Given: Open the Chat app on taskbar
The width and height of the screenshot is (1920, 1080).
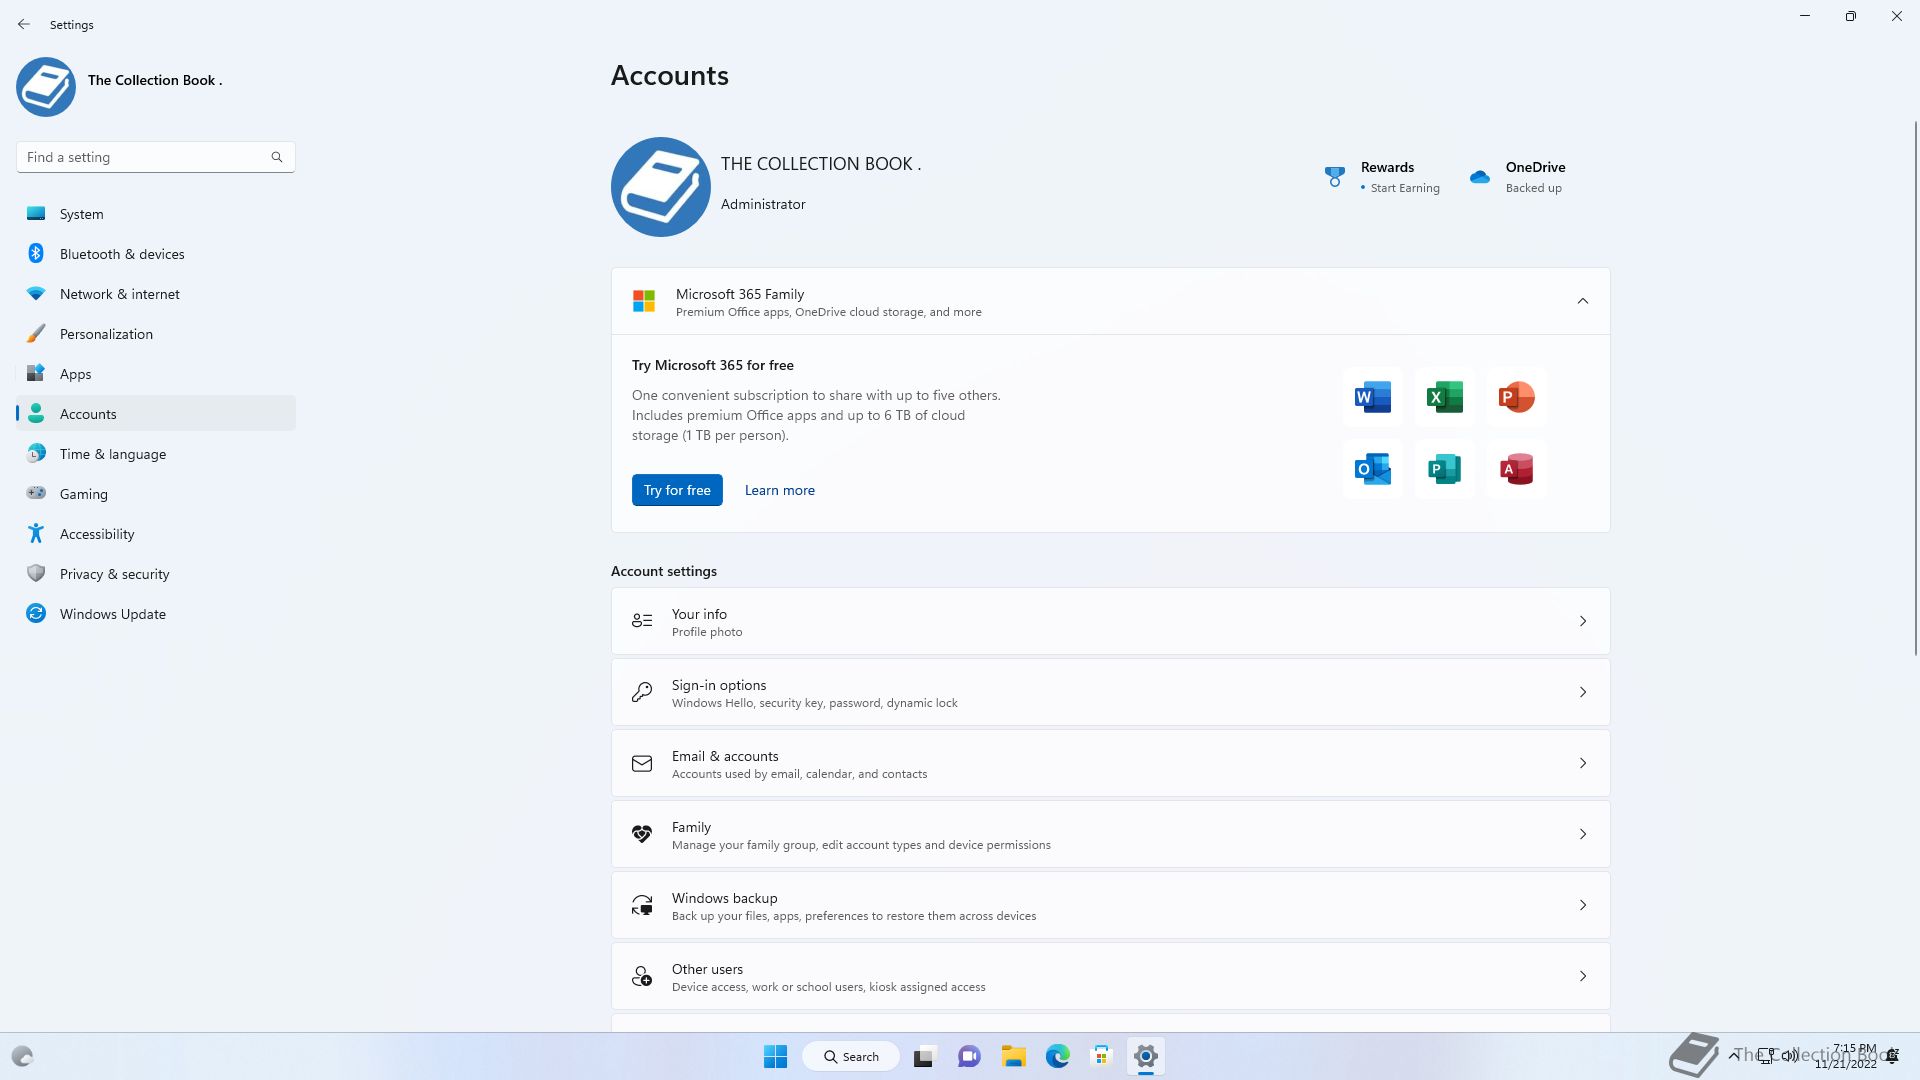Looking at the screenshot, I should pyautogui.click(x=969, y=1056).
